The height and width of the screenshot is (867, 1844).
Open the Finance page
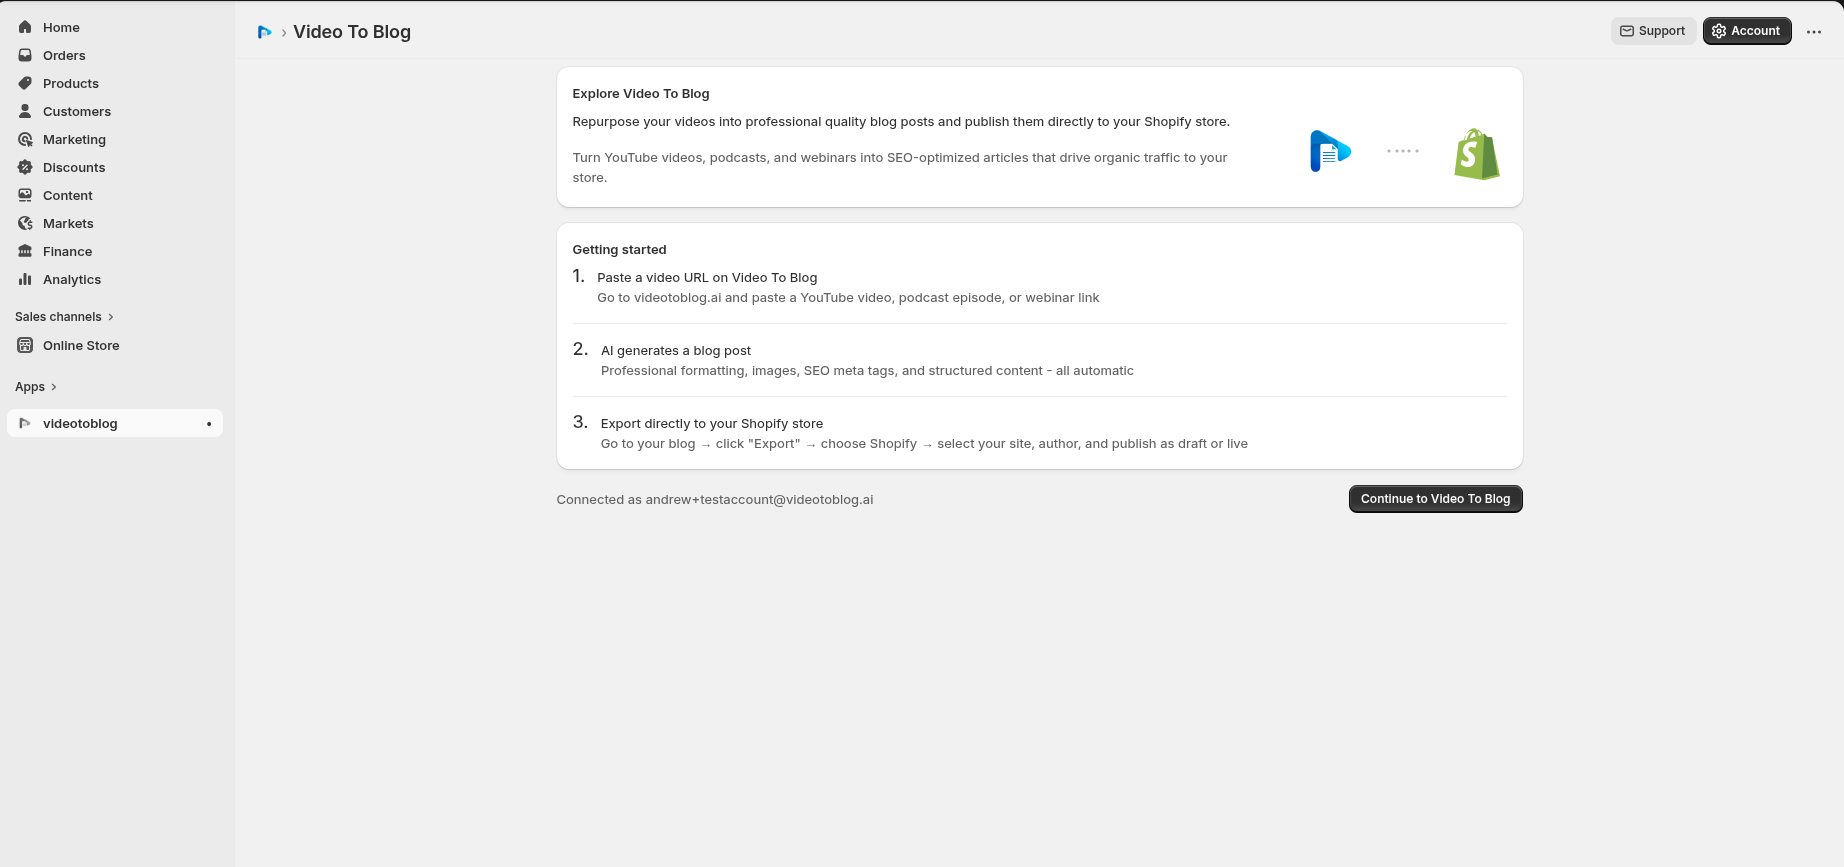[x=115, y=251]
